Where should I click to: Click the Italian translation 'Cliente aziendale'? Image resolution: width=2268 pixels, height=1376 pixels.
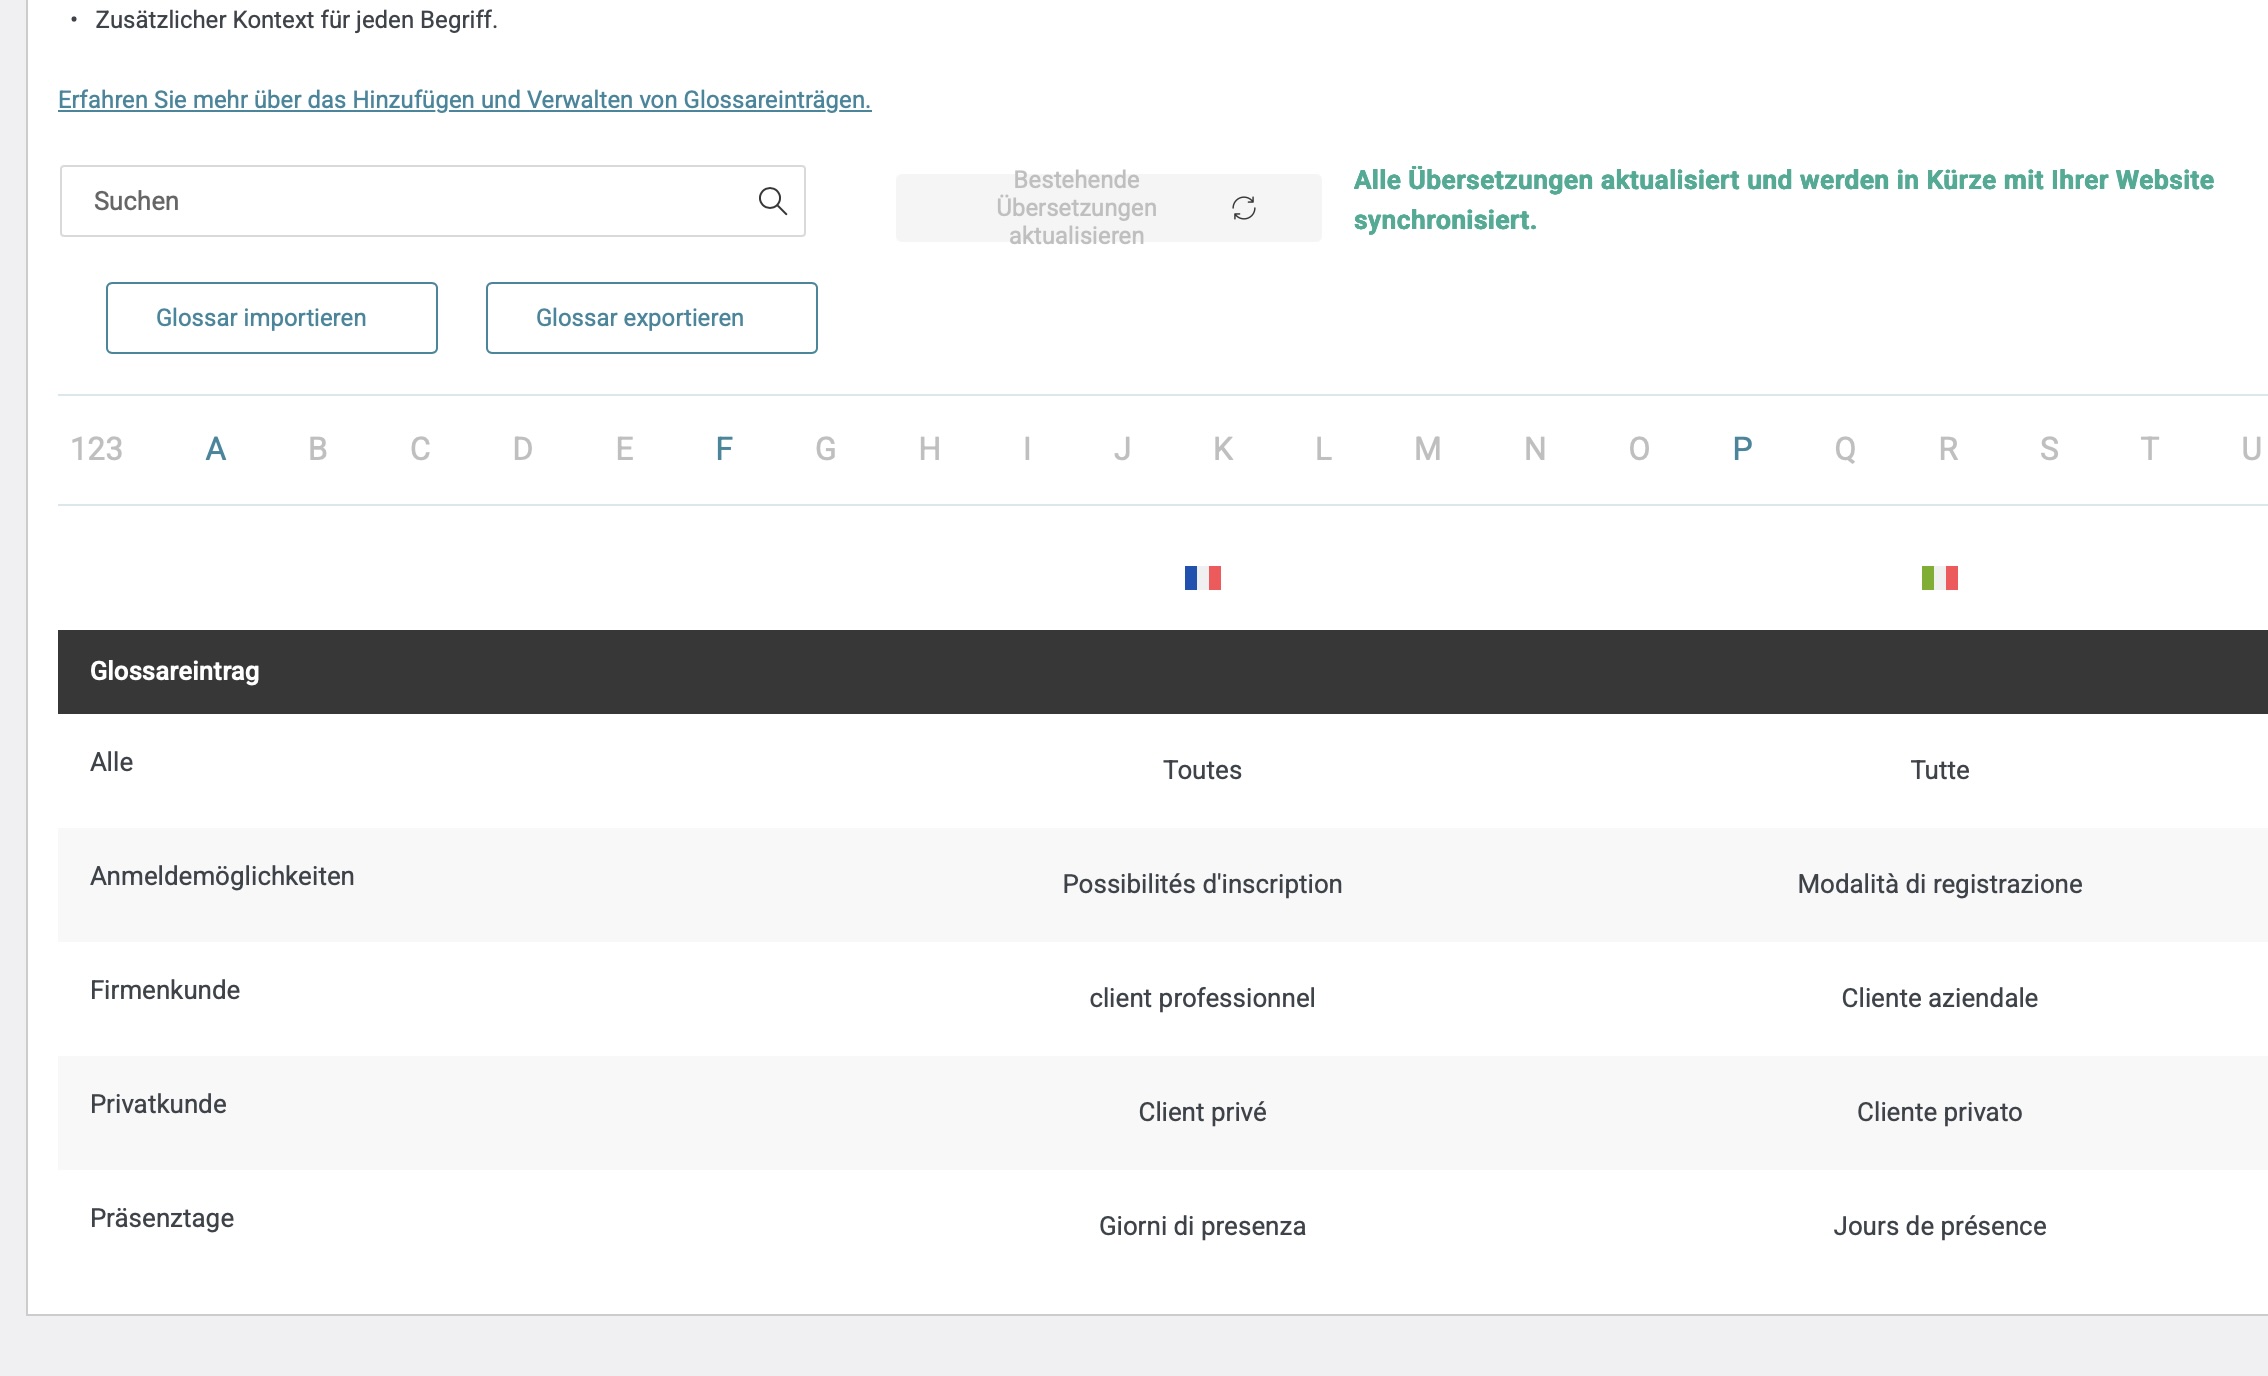(x=1939, y=998)
